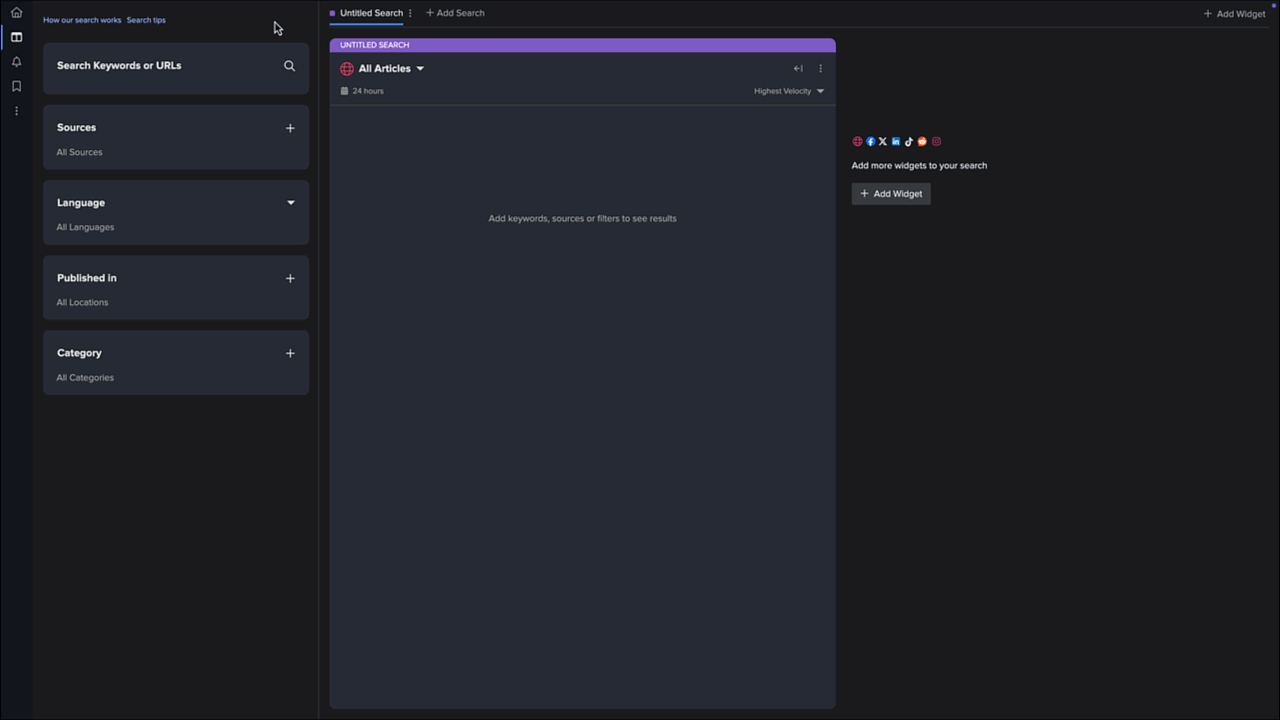
Task: Click Add Search to create new tab
Action: tap(455, 13)
